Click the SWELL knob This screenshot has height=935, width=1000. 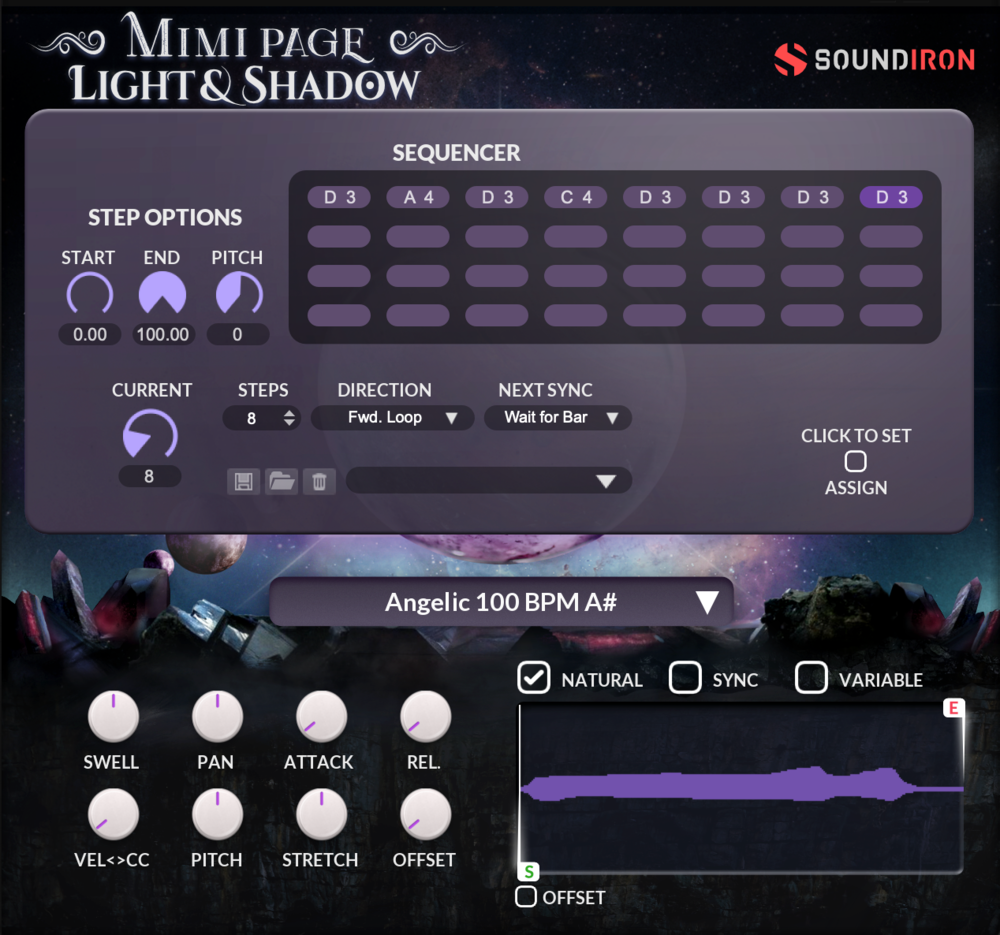(114, 717)
